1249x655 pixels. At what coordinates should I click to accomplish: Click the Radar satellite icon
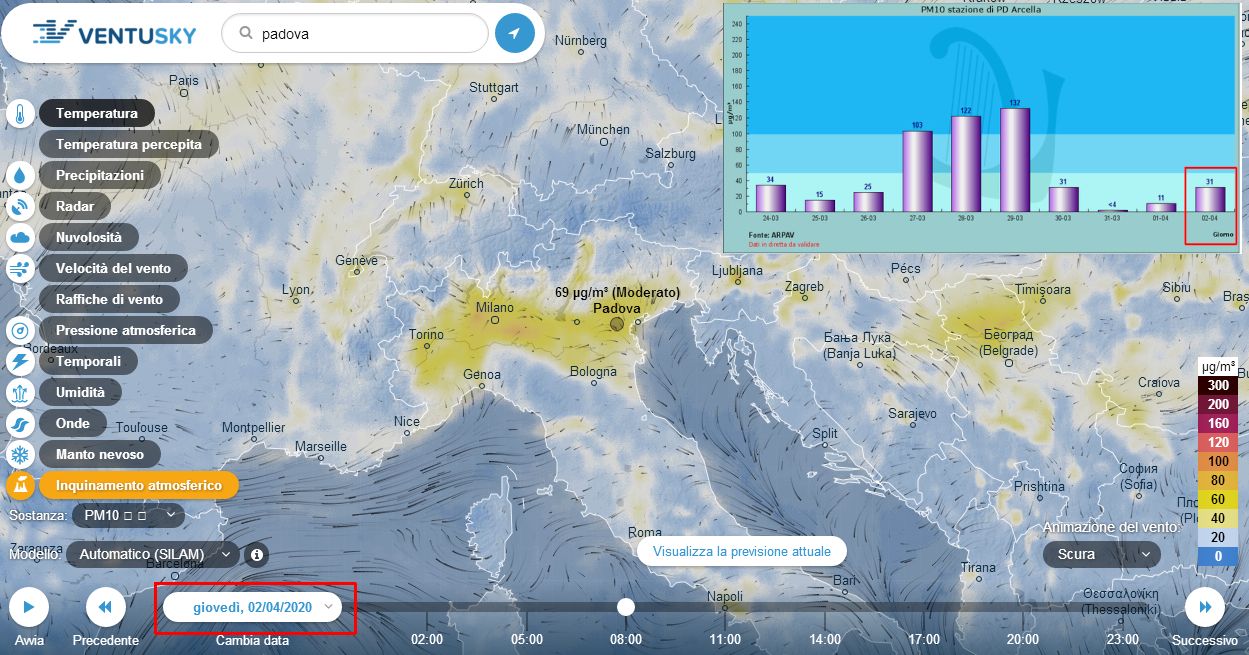[20, 207]
